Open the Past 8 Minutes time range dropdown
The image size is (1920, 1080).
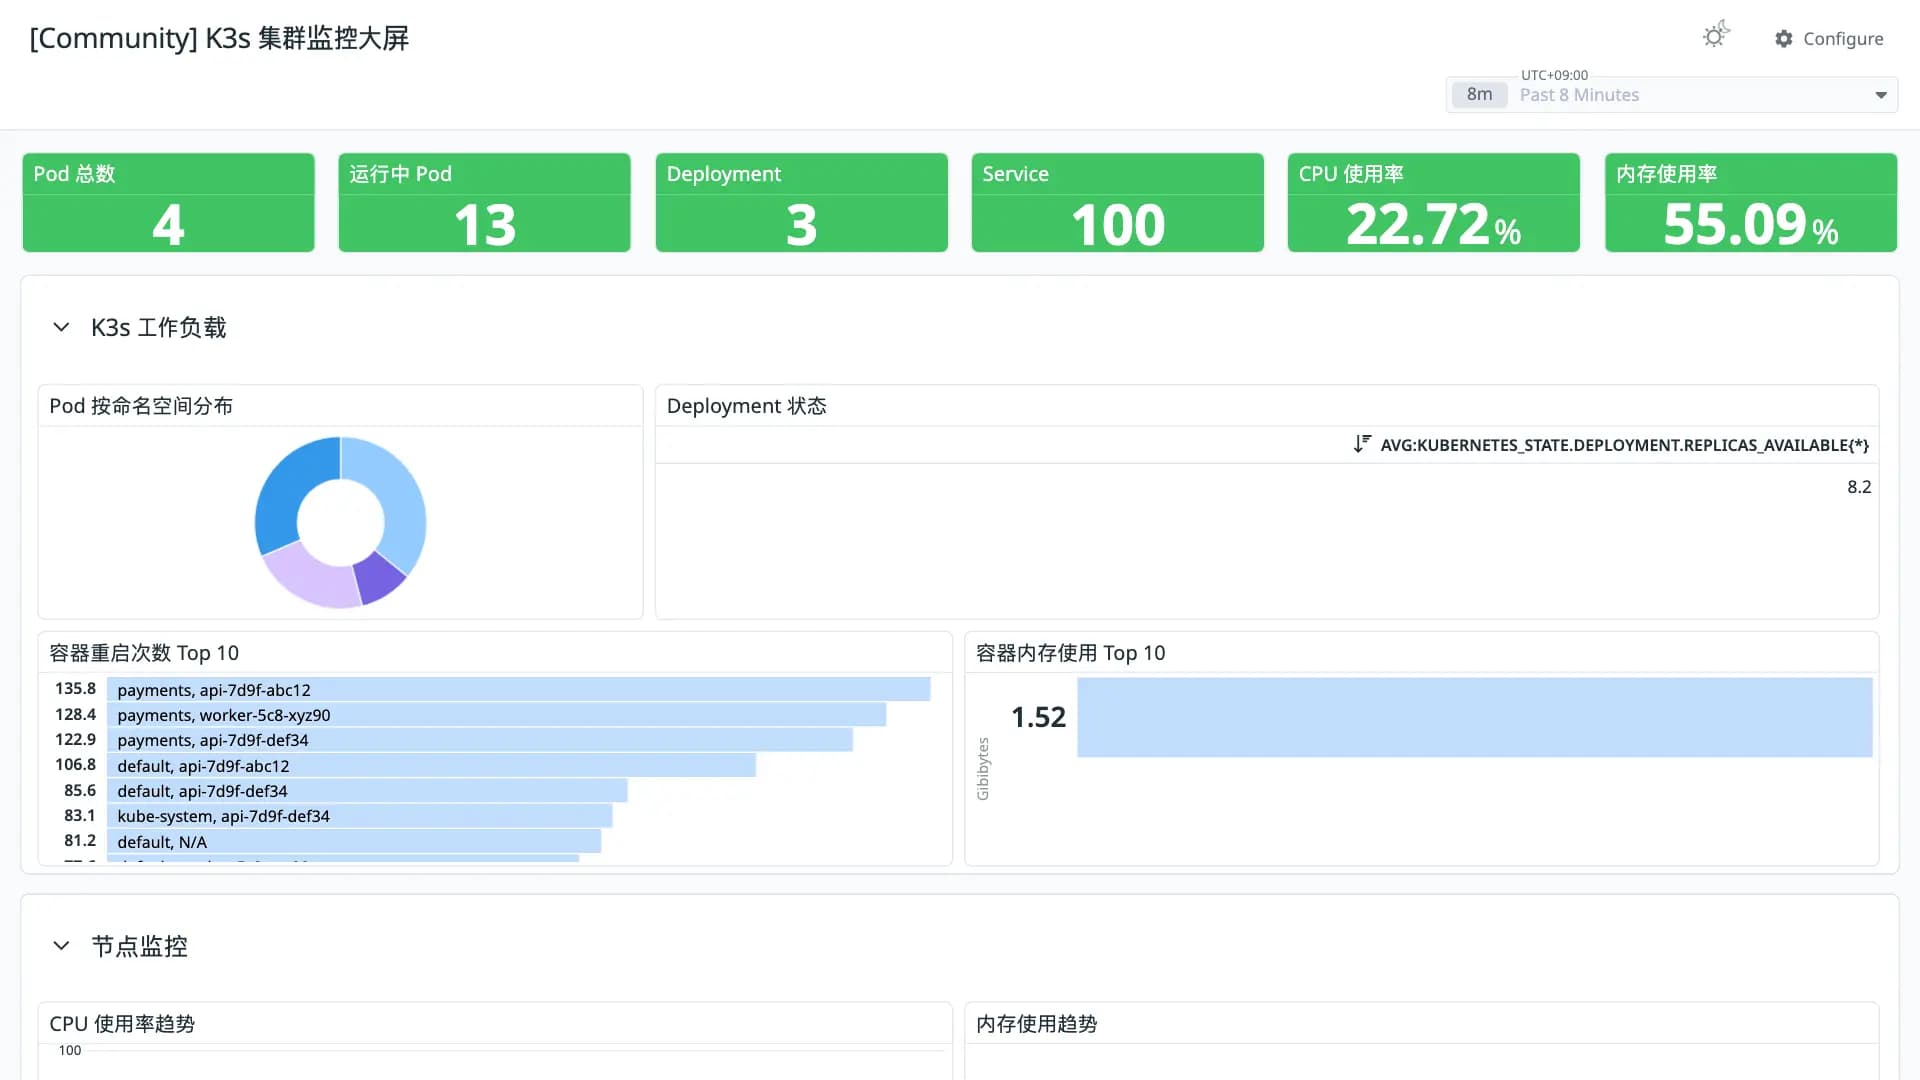coord(1671,95)
